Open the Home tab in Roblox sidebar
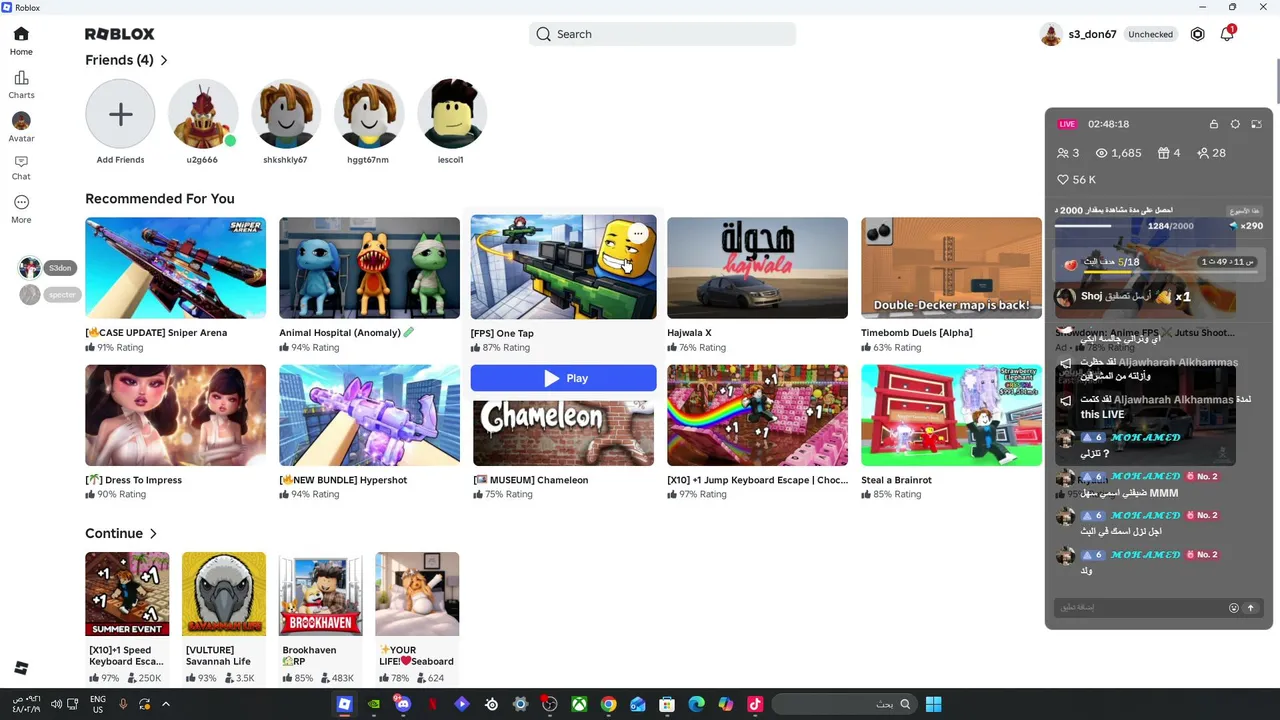Image resolution: width=1280 pixels, height=720 pixels. [x=21, y=41]
